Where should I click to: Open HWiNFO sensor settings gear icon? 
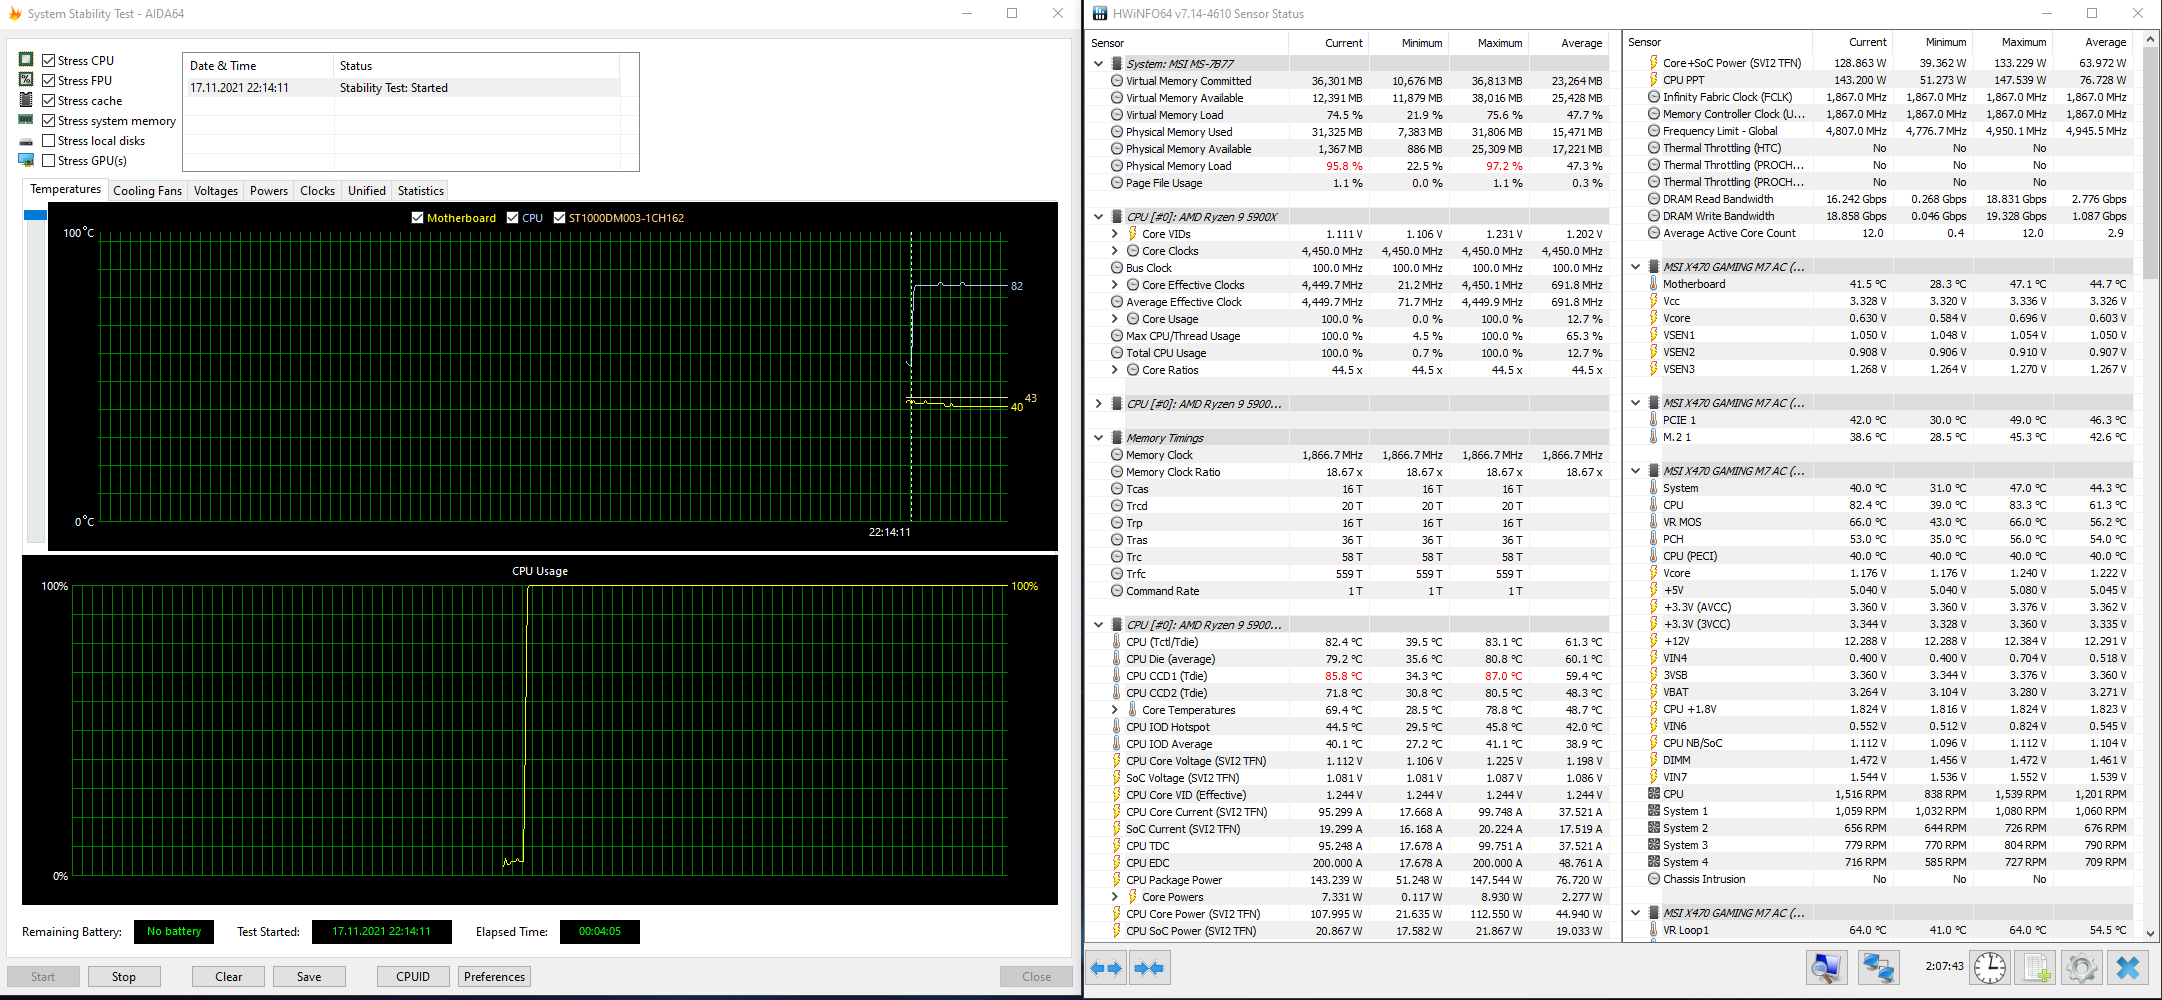[2082, 968]
